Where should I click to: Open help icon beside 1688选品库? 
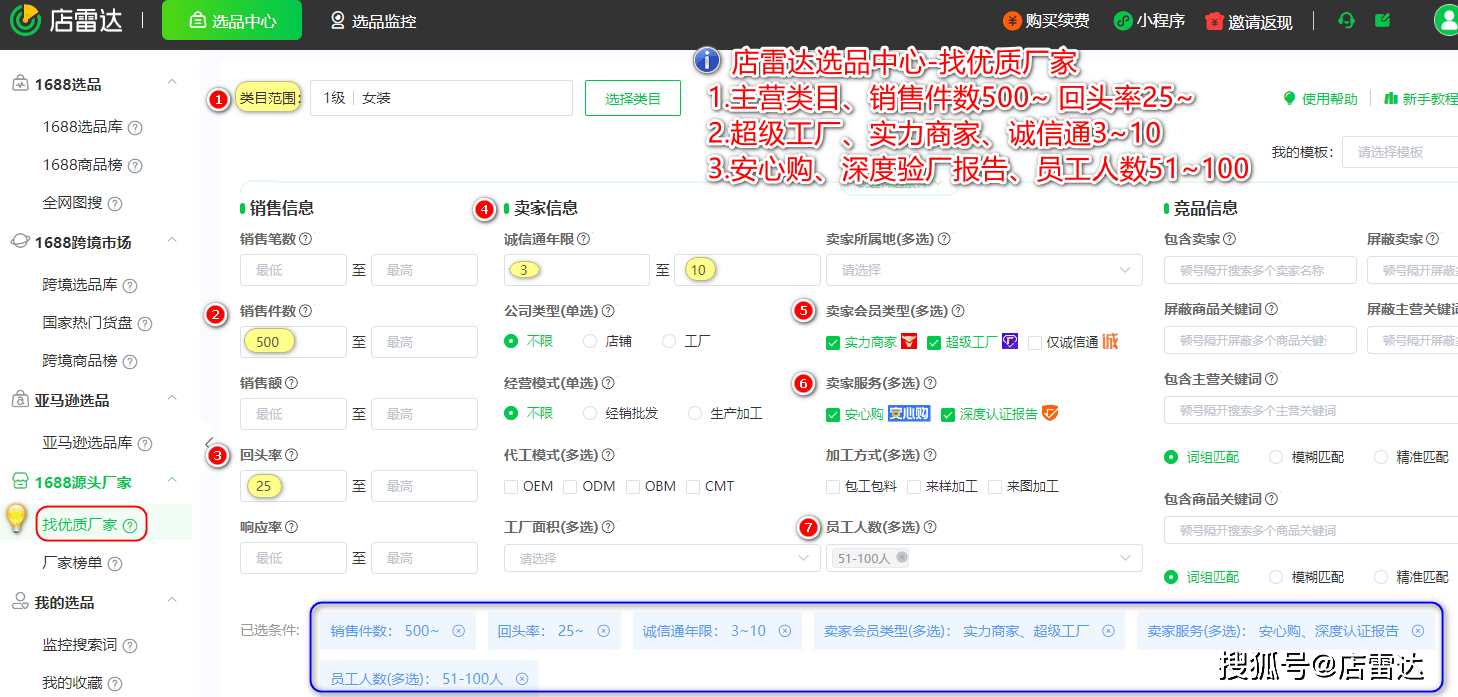click(135, 128)
